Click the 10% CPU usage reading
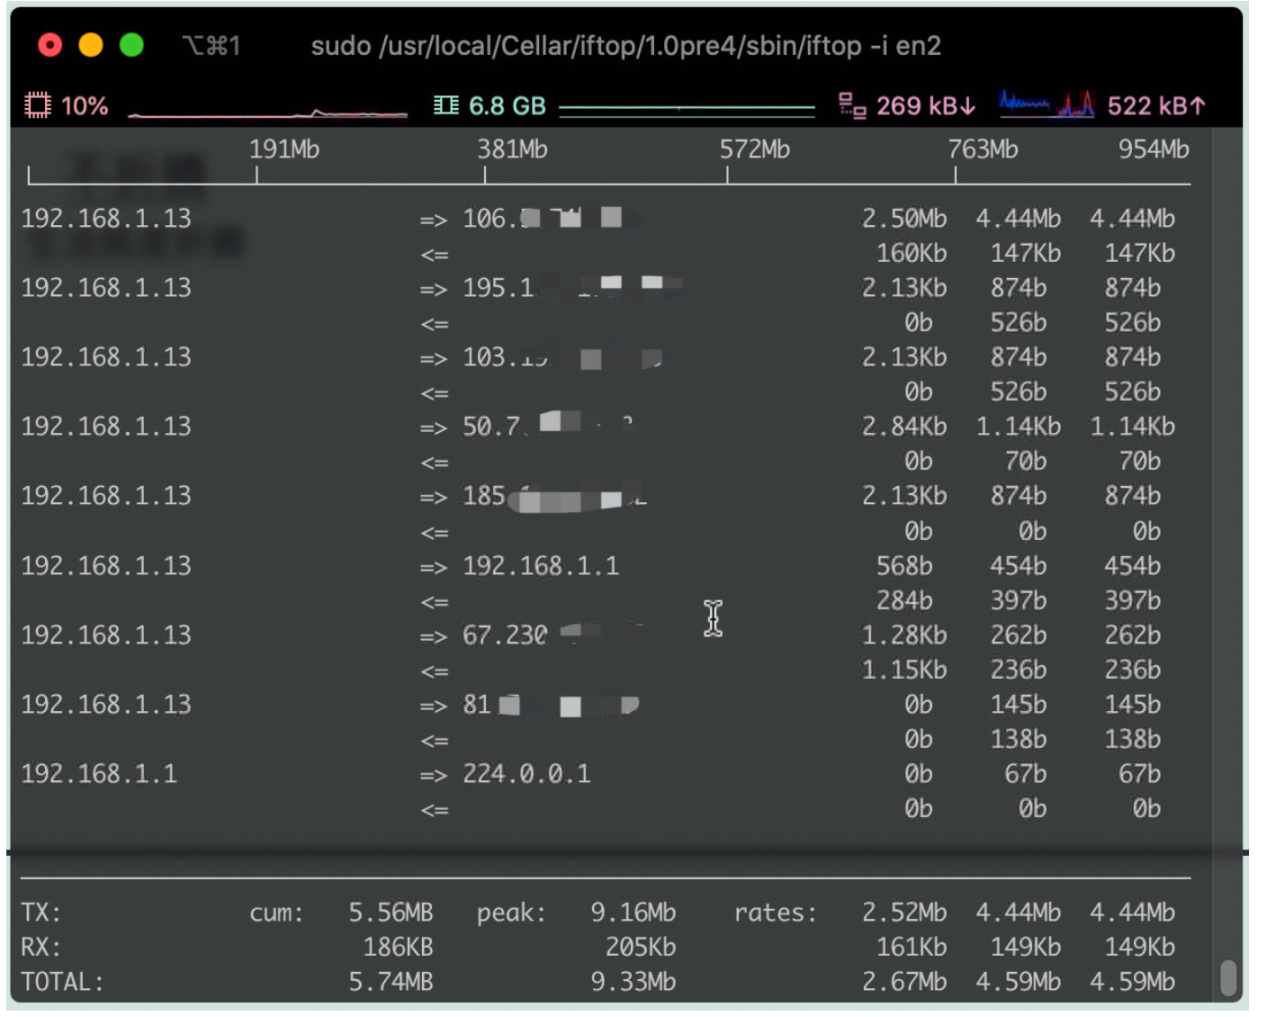Viewport: 1267px width, 1017px height. [84, 105]
